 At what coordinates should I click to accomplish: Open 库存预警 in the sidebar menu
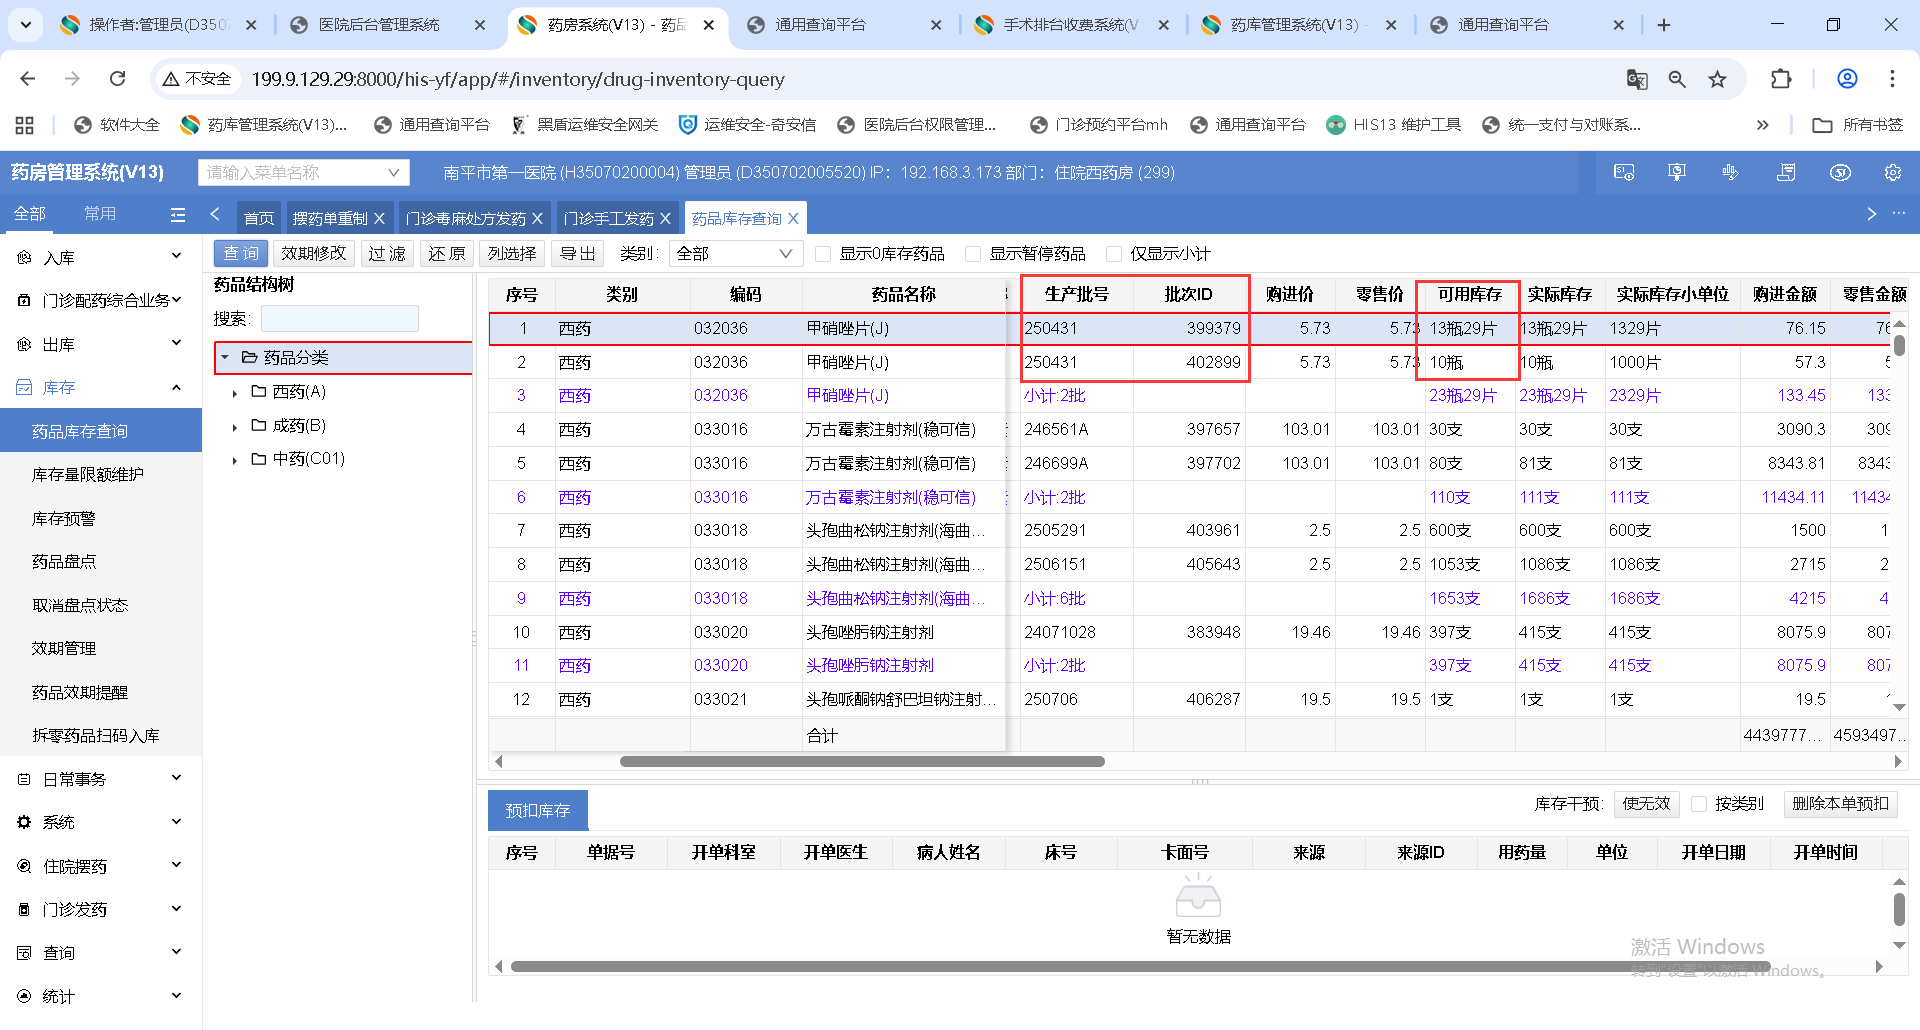(x=64, y=518)
